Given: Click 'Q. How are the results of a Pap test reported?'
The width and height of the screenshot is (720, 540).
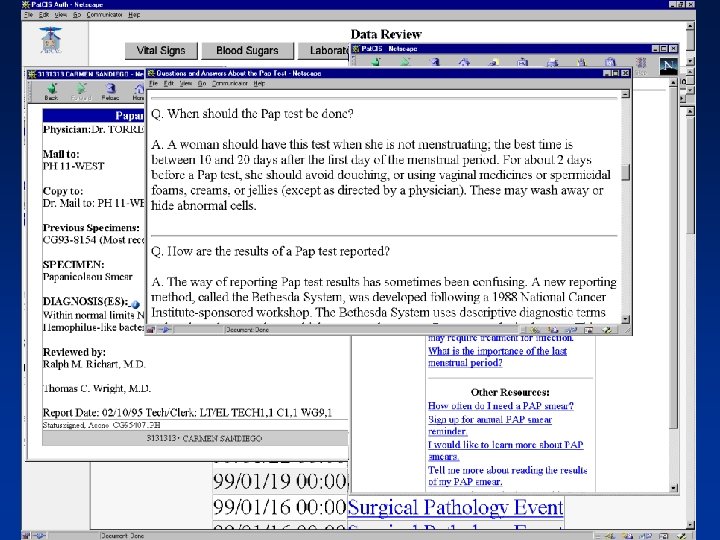Looking at the screenshot, I should [x=270, y=251].
